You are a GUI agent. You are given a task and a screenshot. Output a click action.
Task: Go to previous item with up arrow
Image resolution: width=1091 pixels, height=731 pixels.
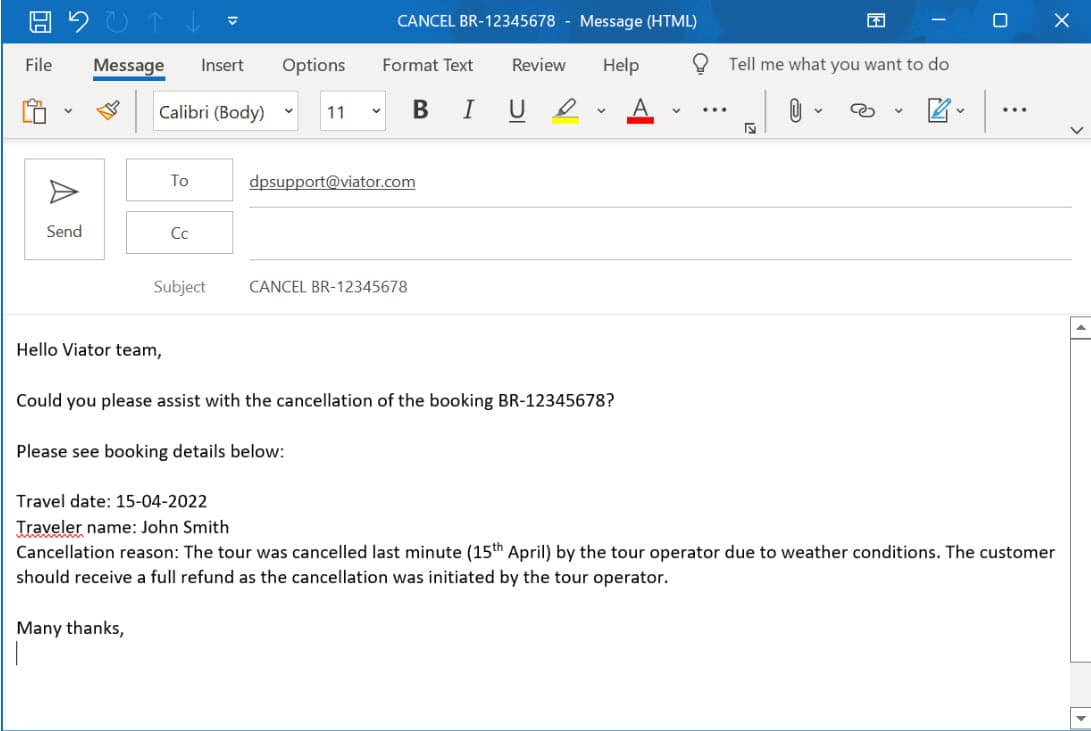pyautogui.click(x=155, y=22)
